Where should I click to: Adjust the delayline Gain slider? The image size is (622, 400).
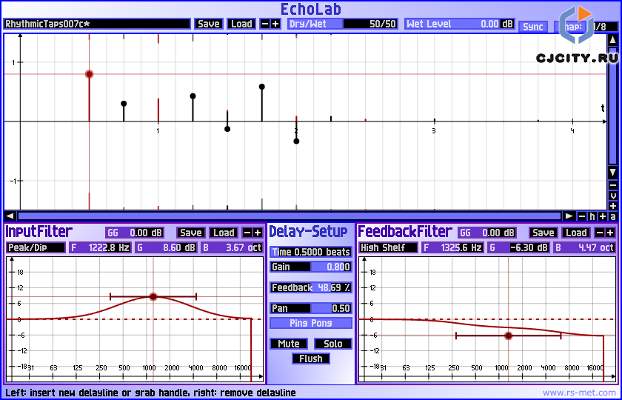pos(311,267)
